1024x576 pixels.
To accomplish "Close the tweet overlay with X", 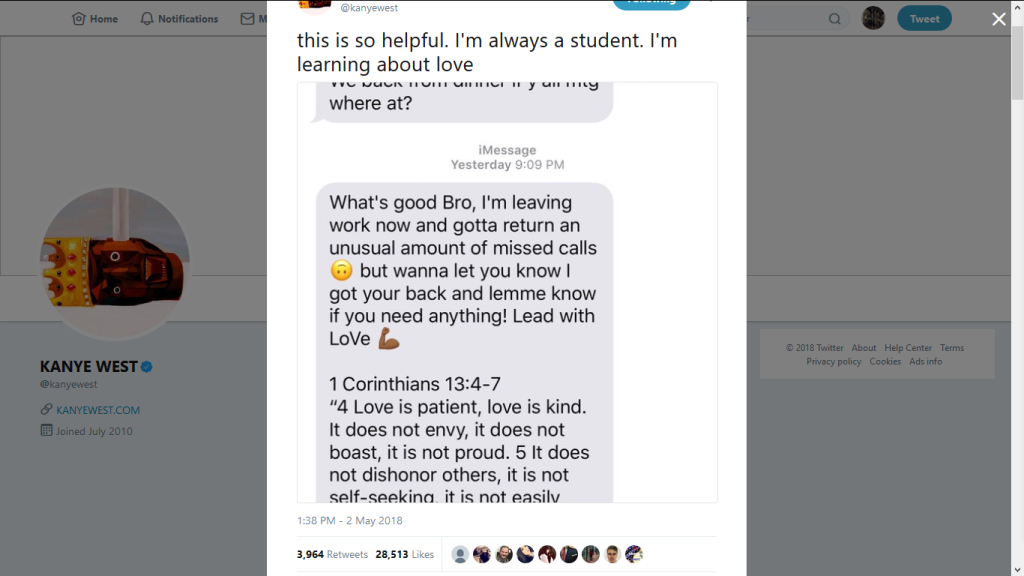I will (x=998, y=19).
